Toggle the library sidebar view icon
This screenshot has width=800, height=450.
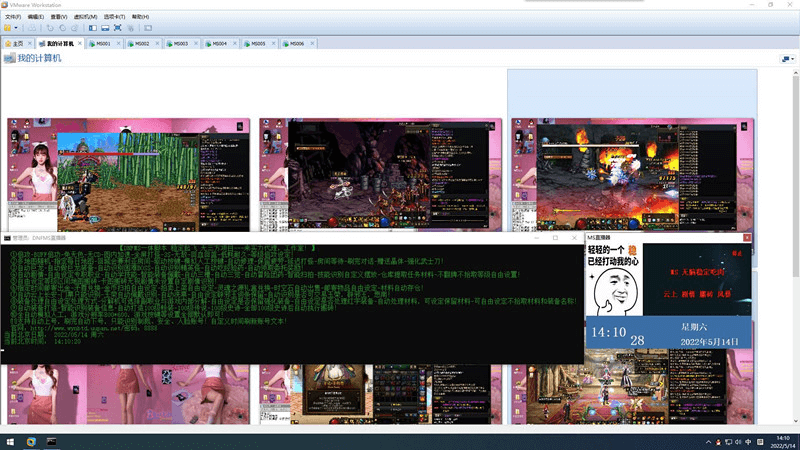[92, 28]
